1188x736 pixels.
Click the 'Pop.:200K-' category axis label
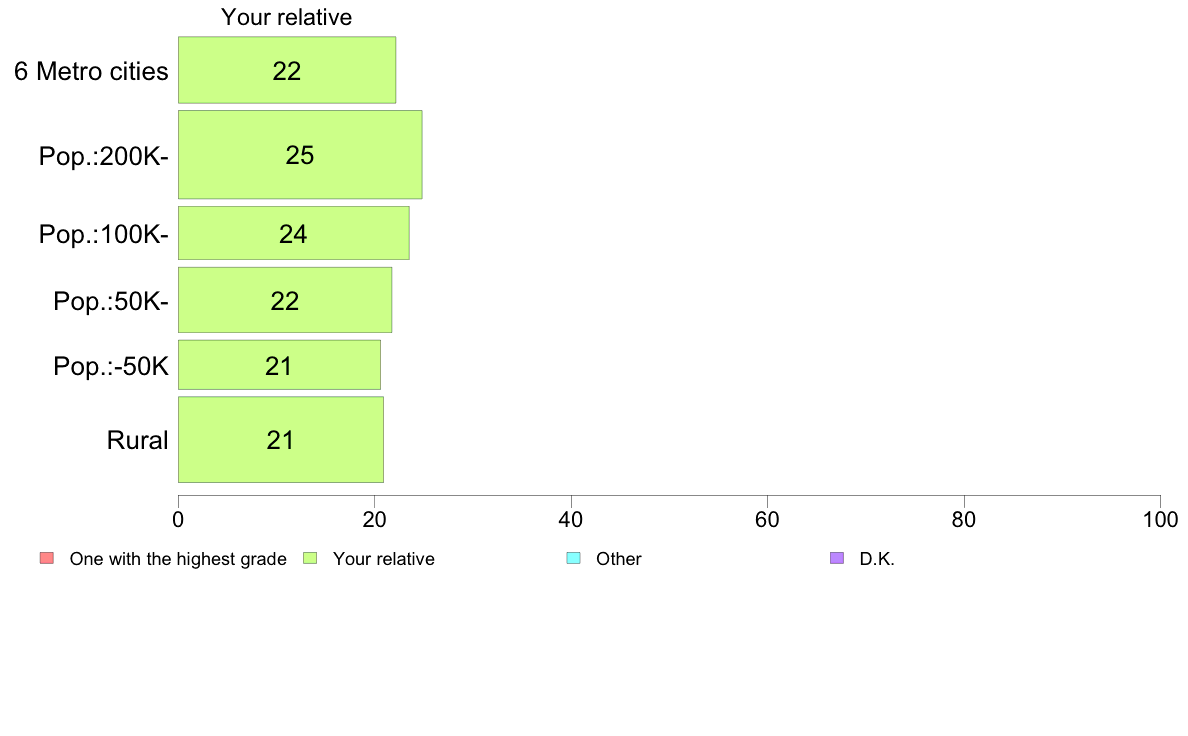coord(104,155)
